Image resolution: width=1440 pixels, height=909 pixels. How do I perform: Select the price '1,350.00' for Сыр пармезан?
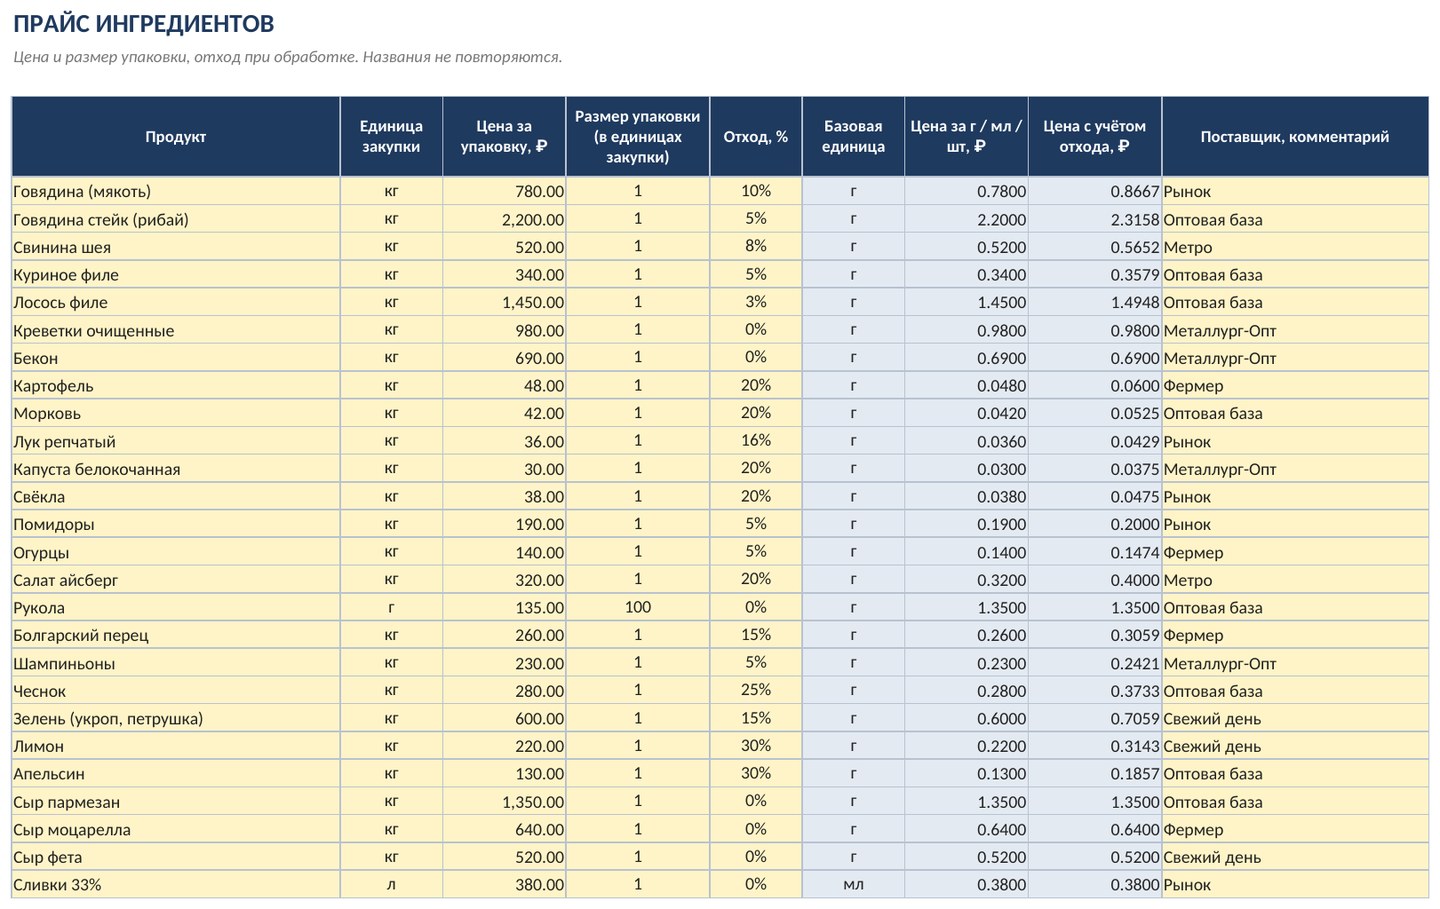point(504,802)
